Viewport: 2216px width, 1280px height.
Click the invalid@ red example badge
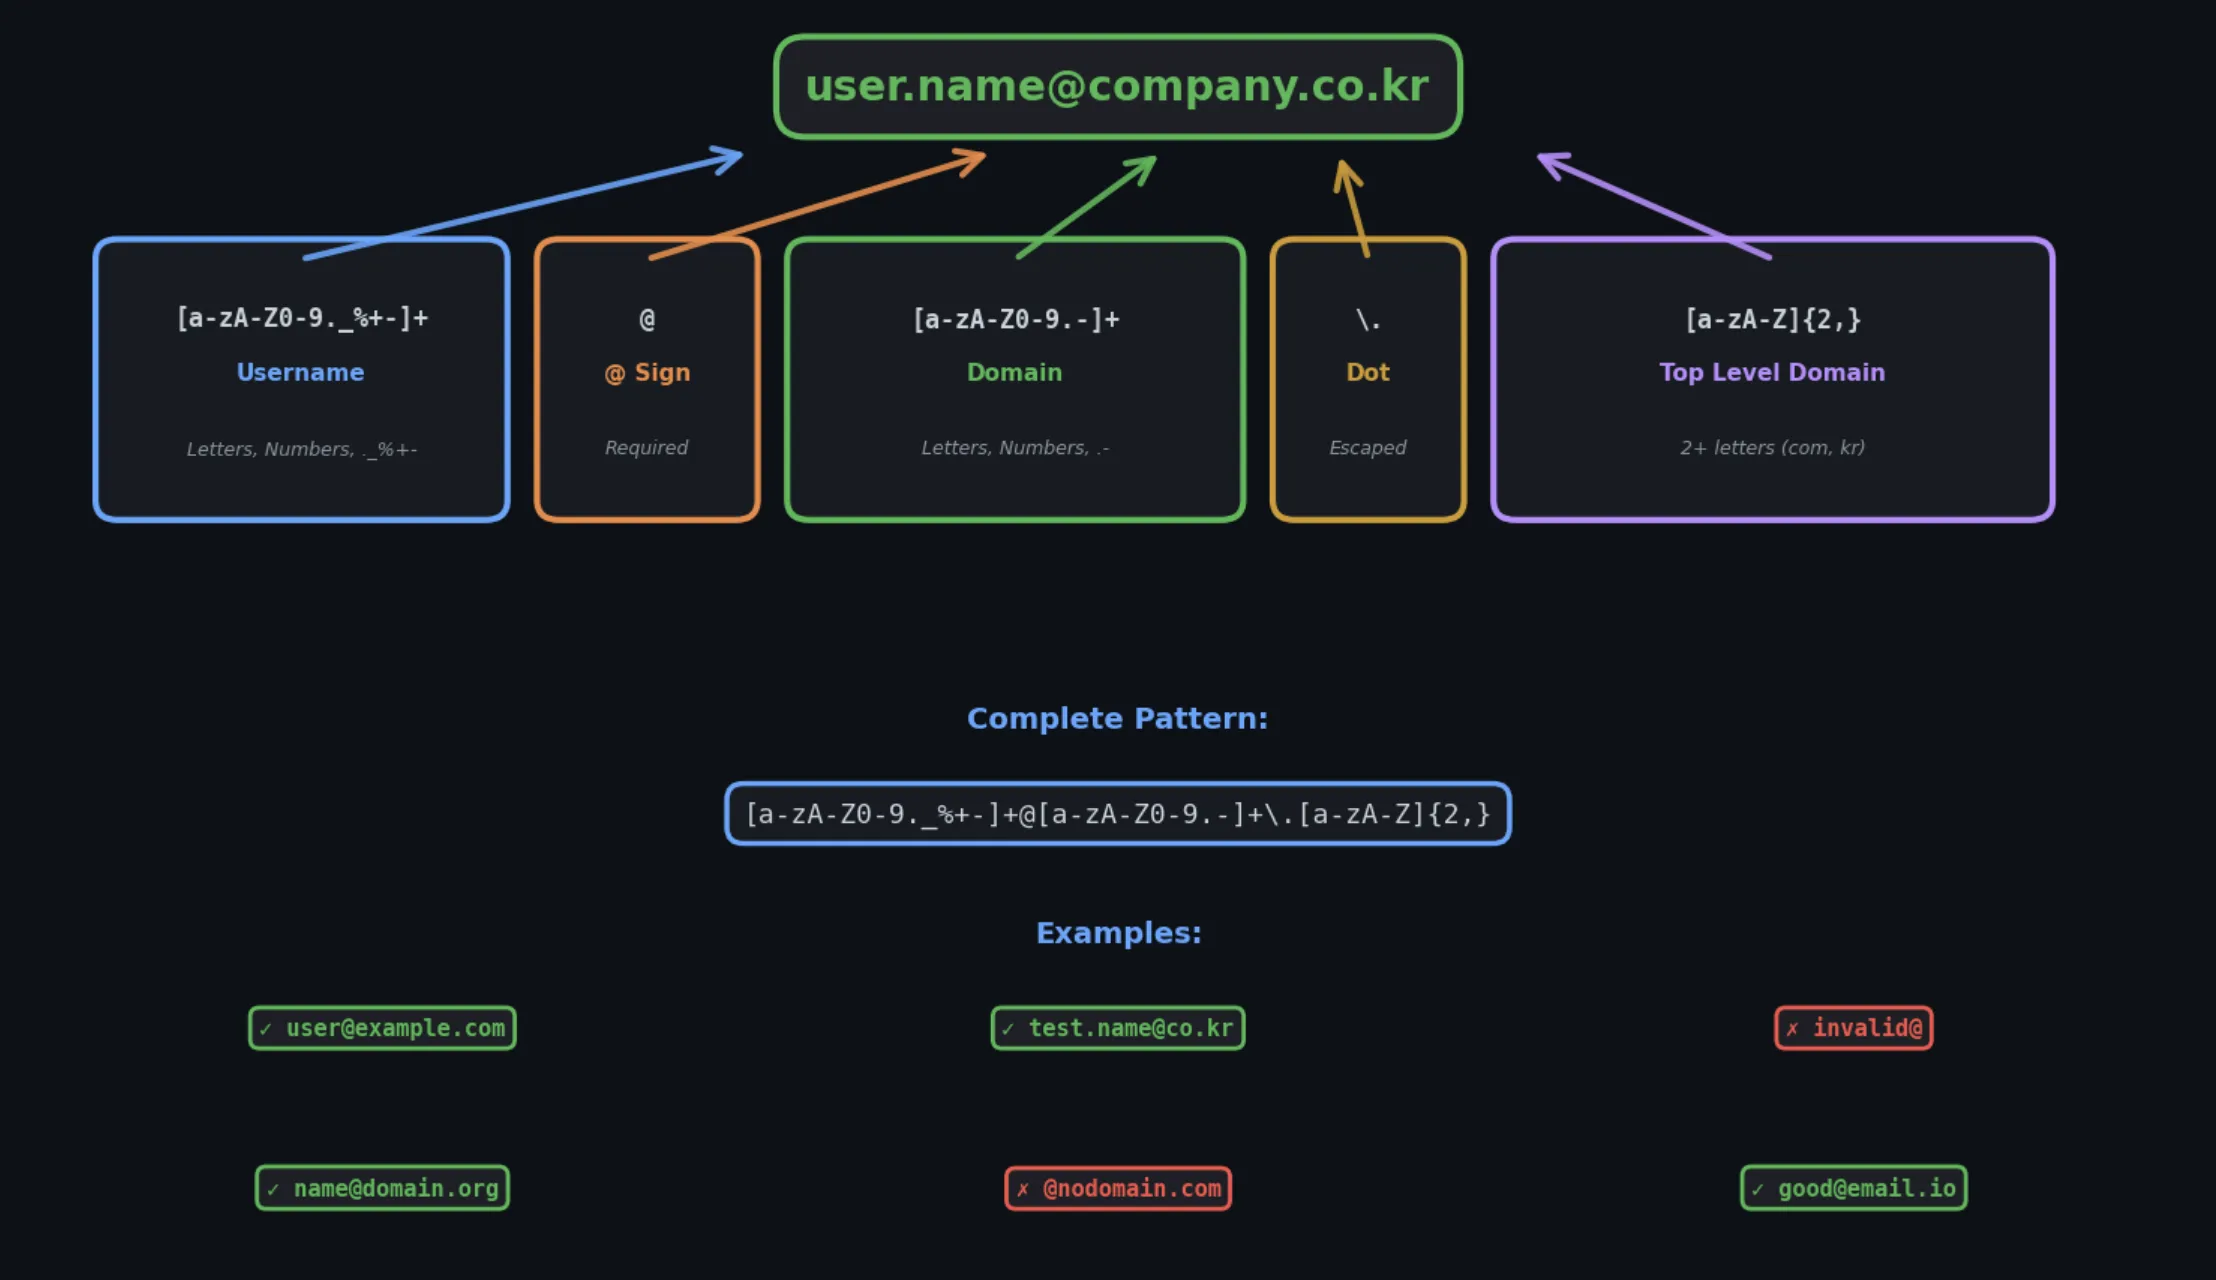[x=1853, y=1028]
